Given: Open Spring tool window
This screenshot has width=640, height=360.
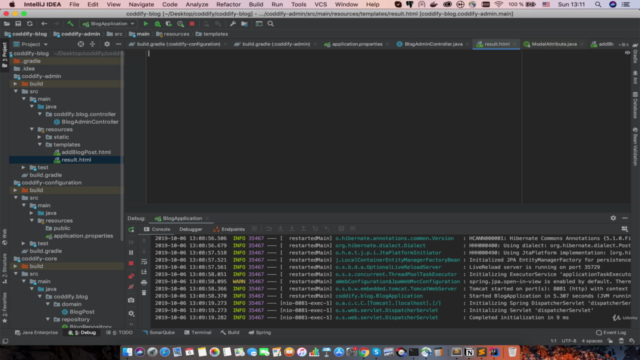Looking at the screenshot, I should point(260,333).
